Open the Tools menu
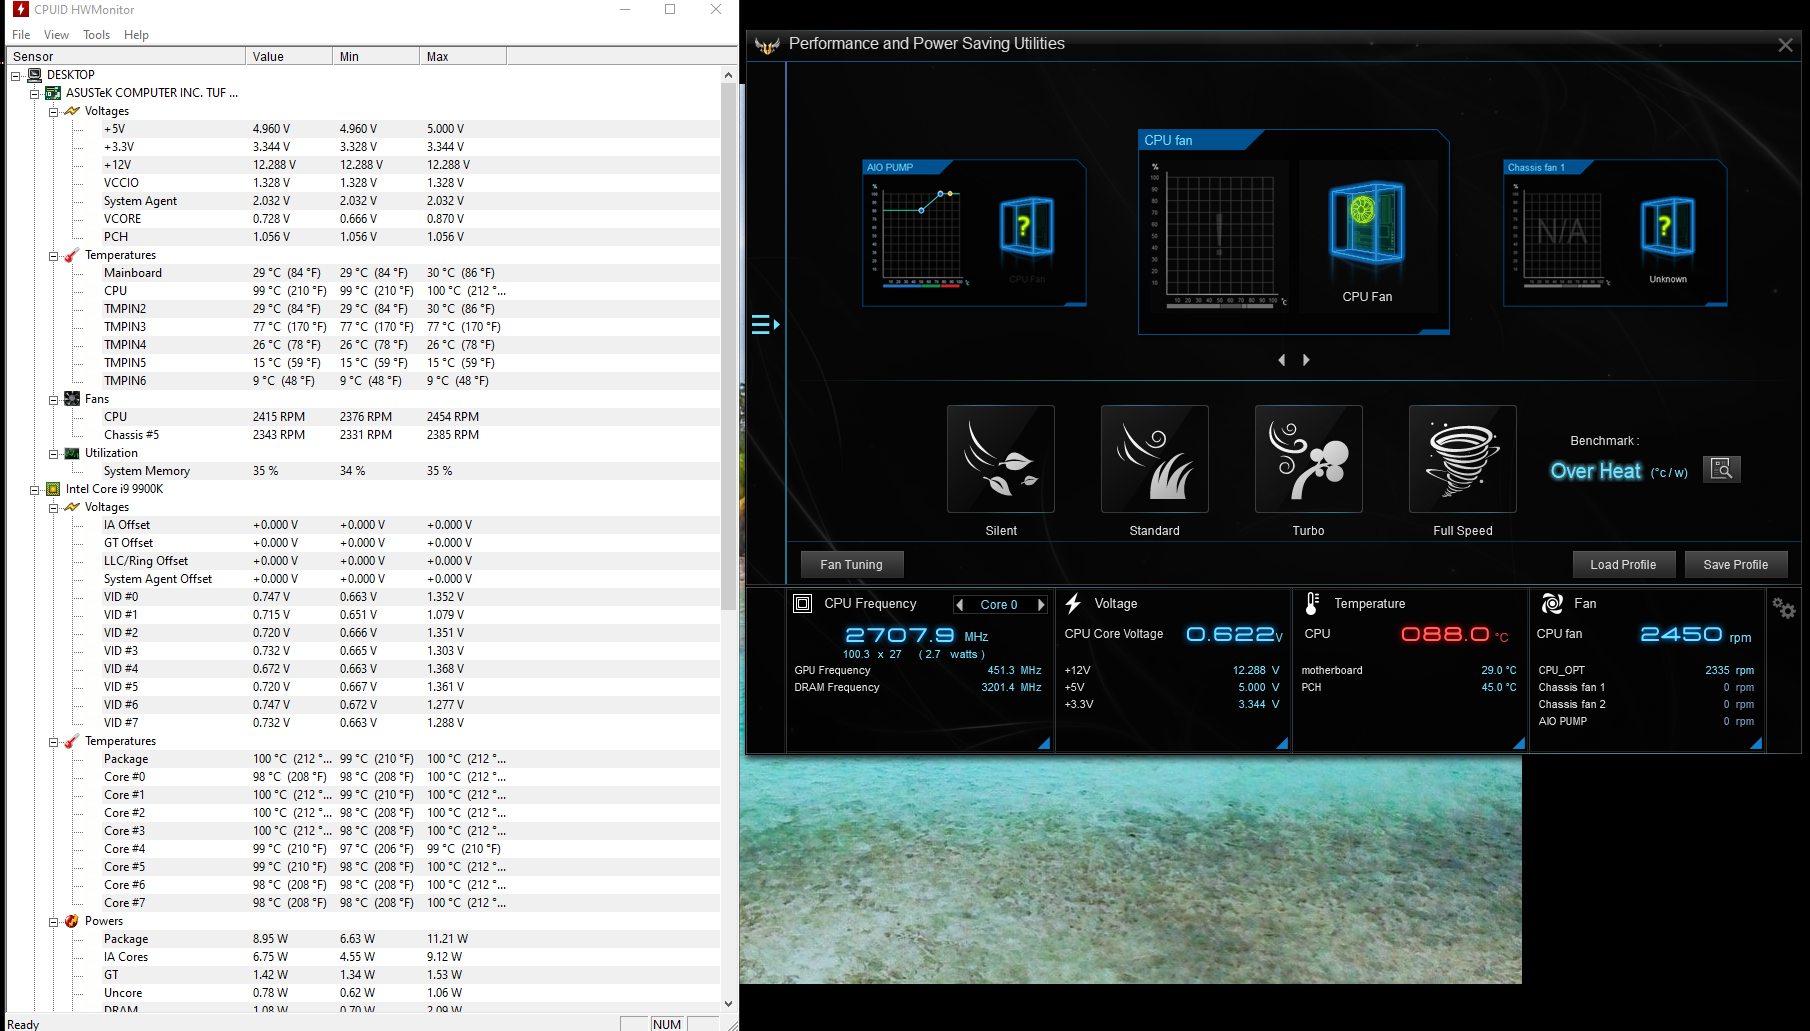This screenshot has width=1810, height=1031. click(x=97, y=35)
